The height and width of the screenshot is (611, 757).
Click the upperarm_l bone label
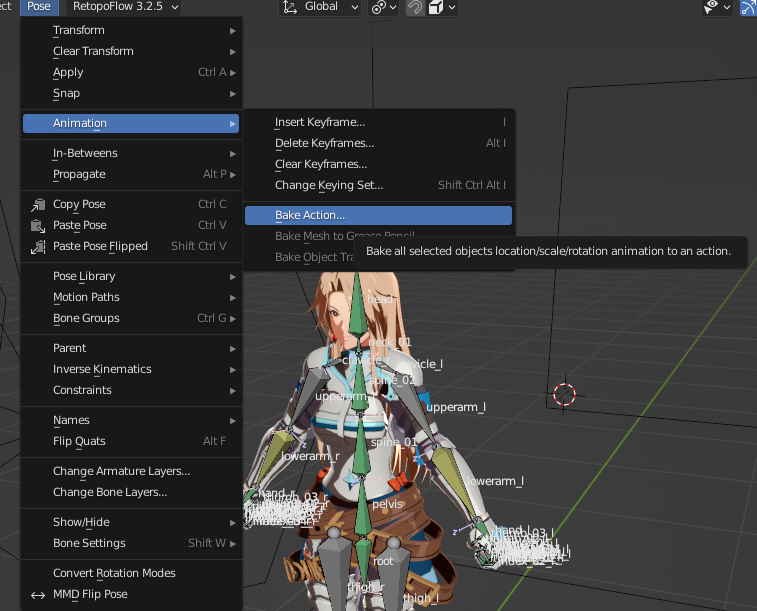(456, 407)
